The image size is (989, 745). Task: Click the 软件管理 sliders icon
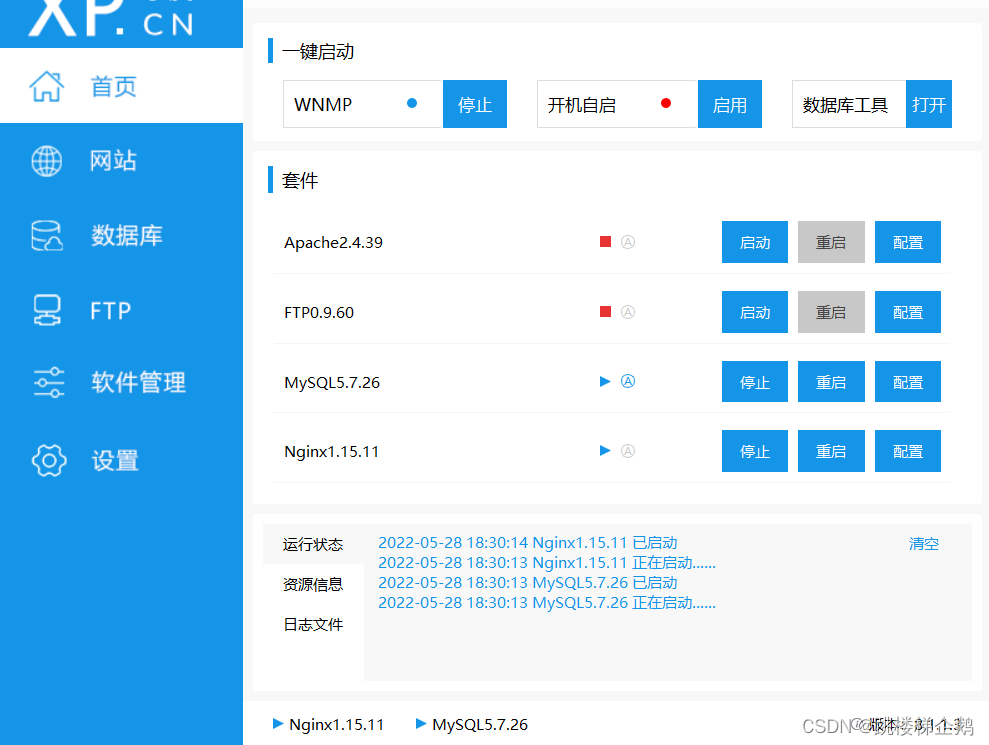(49, 382)
